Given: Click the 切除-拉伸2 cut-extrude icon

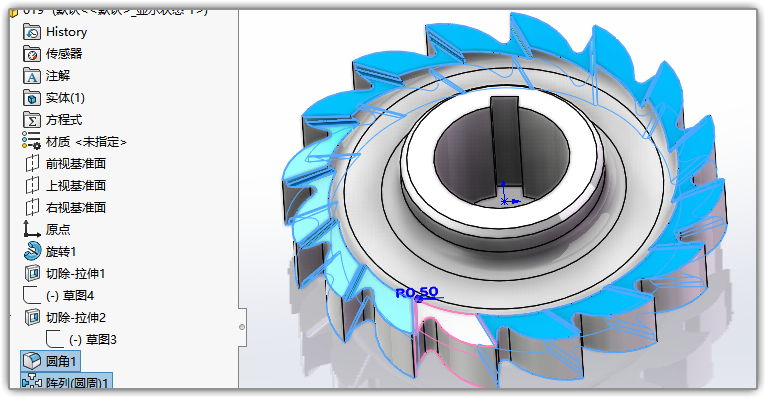Looking at the screenshot, I should 32,317.
